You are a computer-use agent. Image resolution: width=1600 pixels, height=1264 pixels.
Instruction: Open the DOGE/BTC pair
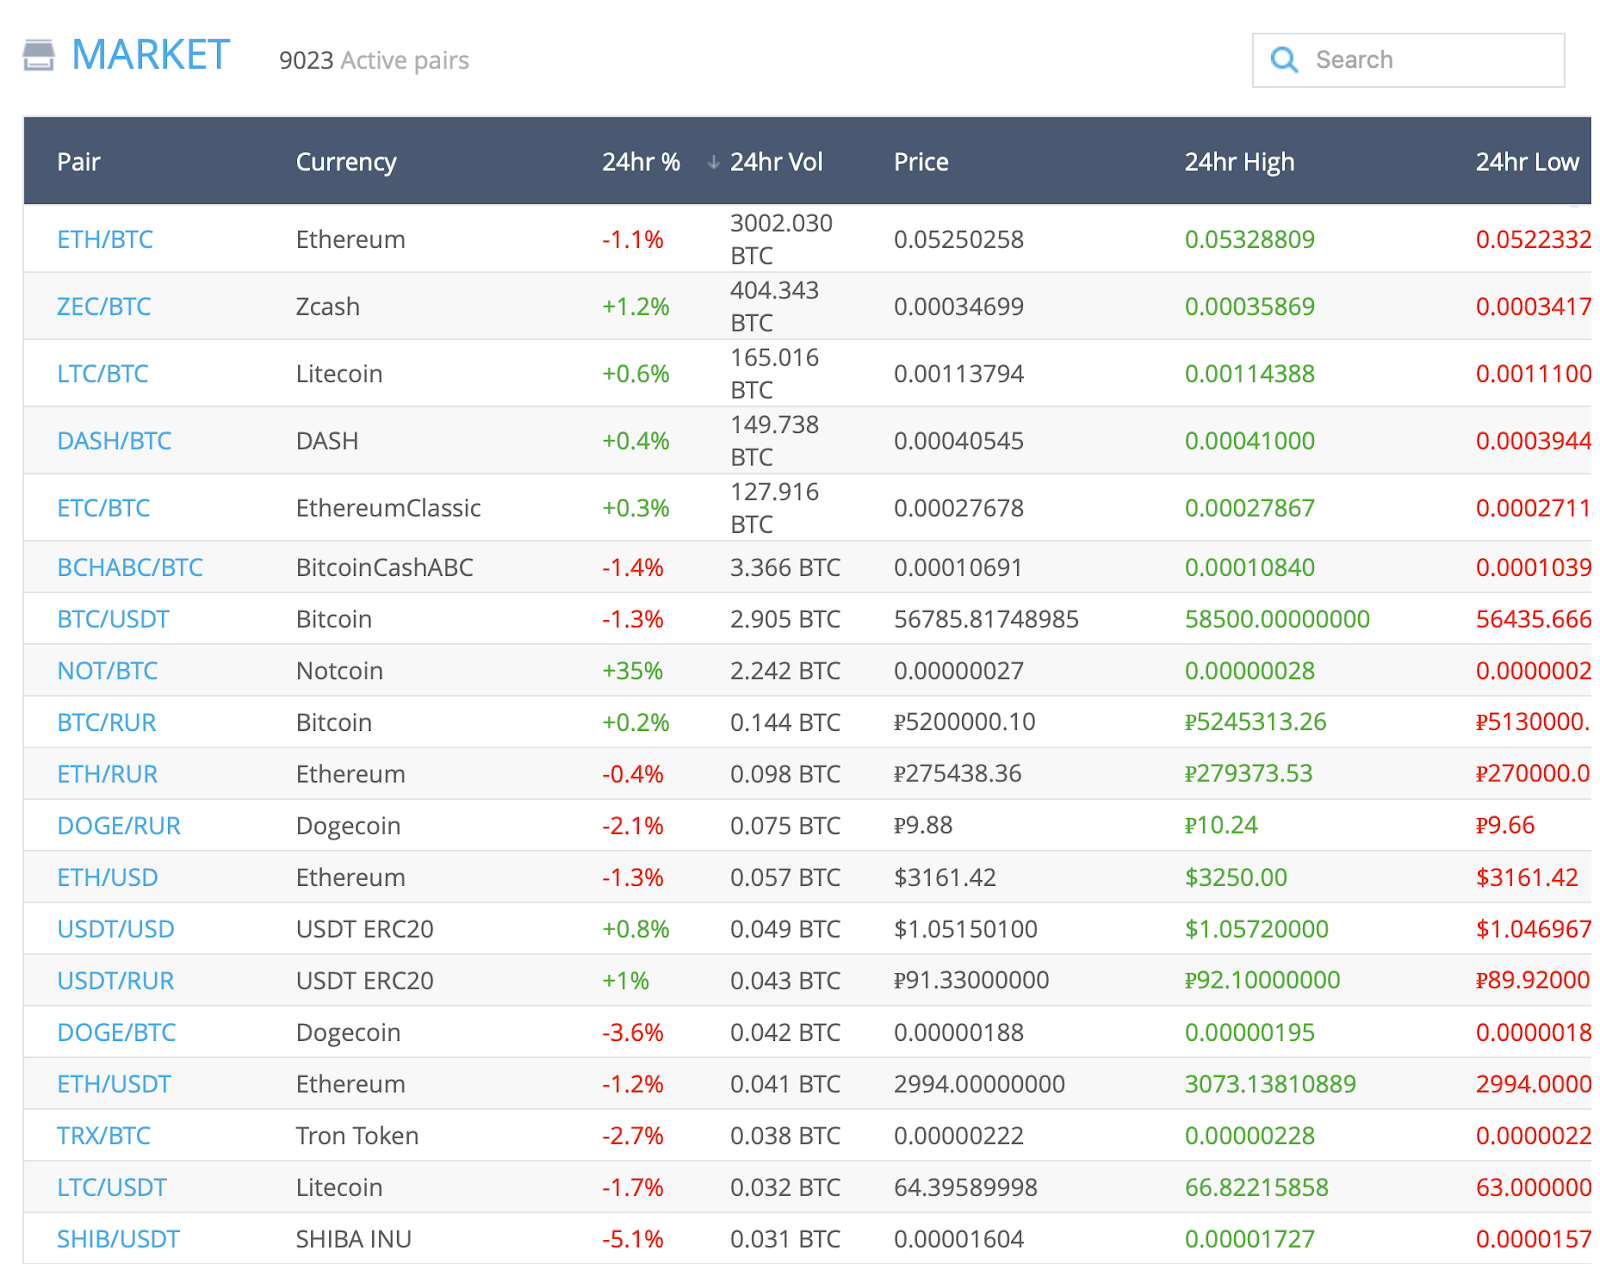(x=116, y=1032)
